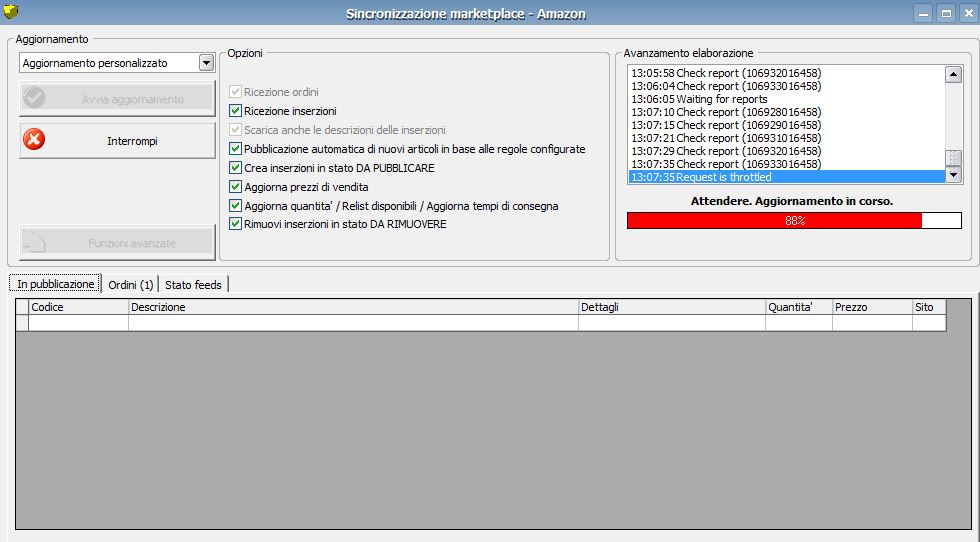Image resolution: width=980 pixels, height=542 pixels.
Task: Click the empty Descrizione cell in first row
Action: tap(353, 323)
